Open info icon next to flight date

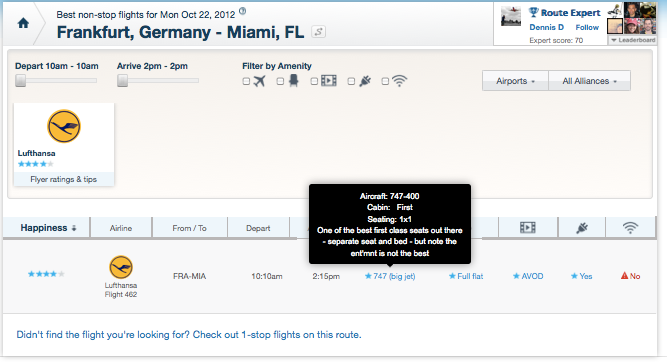coord(242,11)
